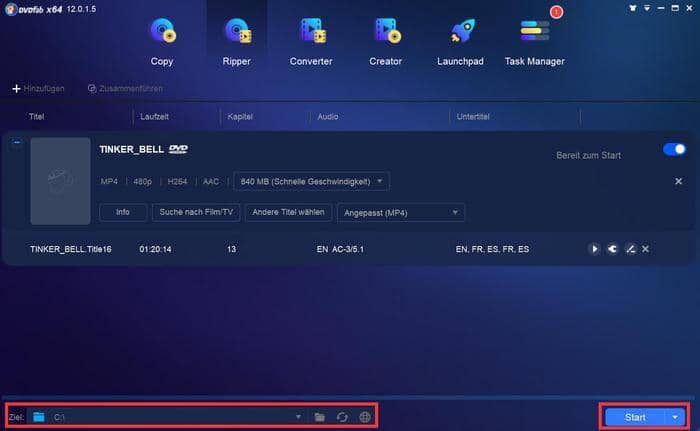Open the Copy module
Image resolution: width=700 pixels, height=431 pixels.
coord(162,42)
